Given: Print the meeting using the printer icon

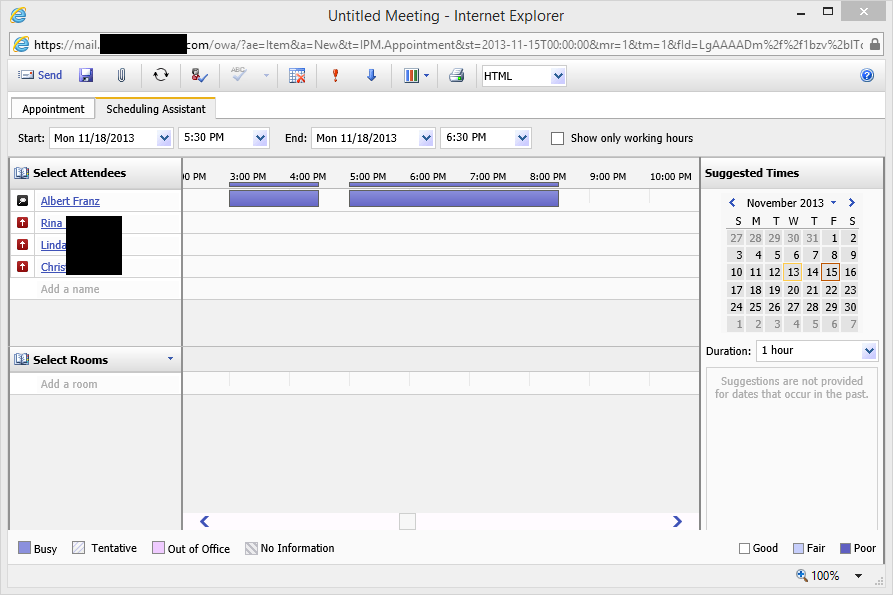Looking at the screenshot, I should (456, 75).
